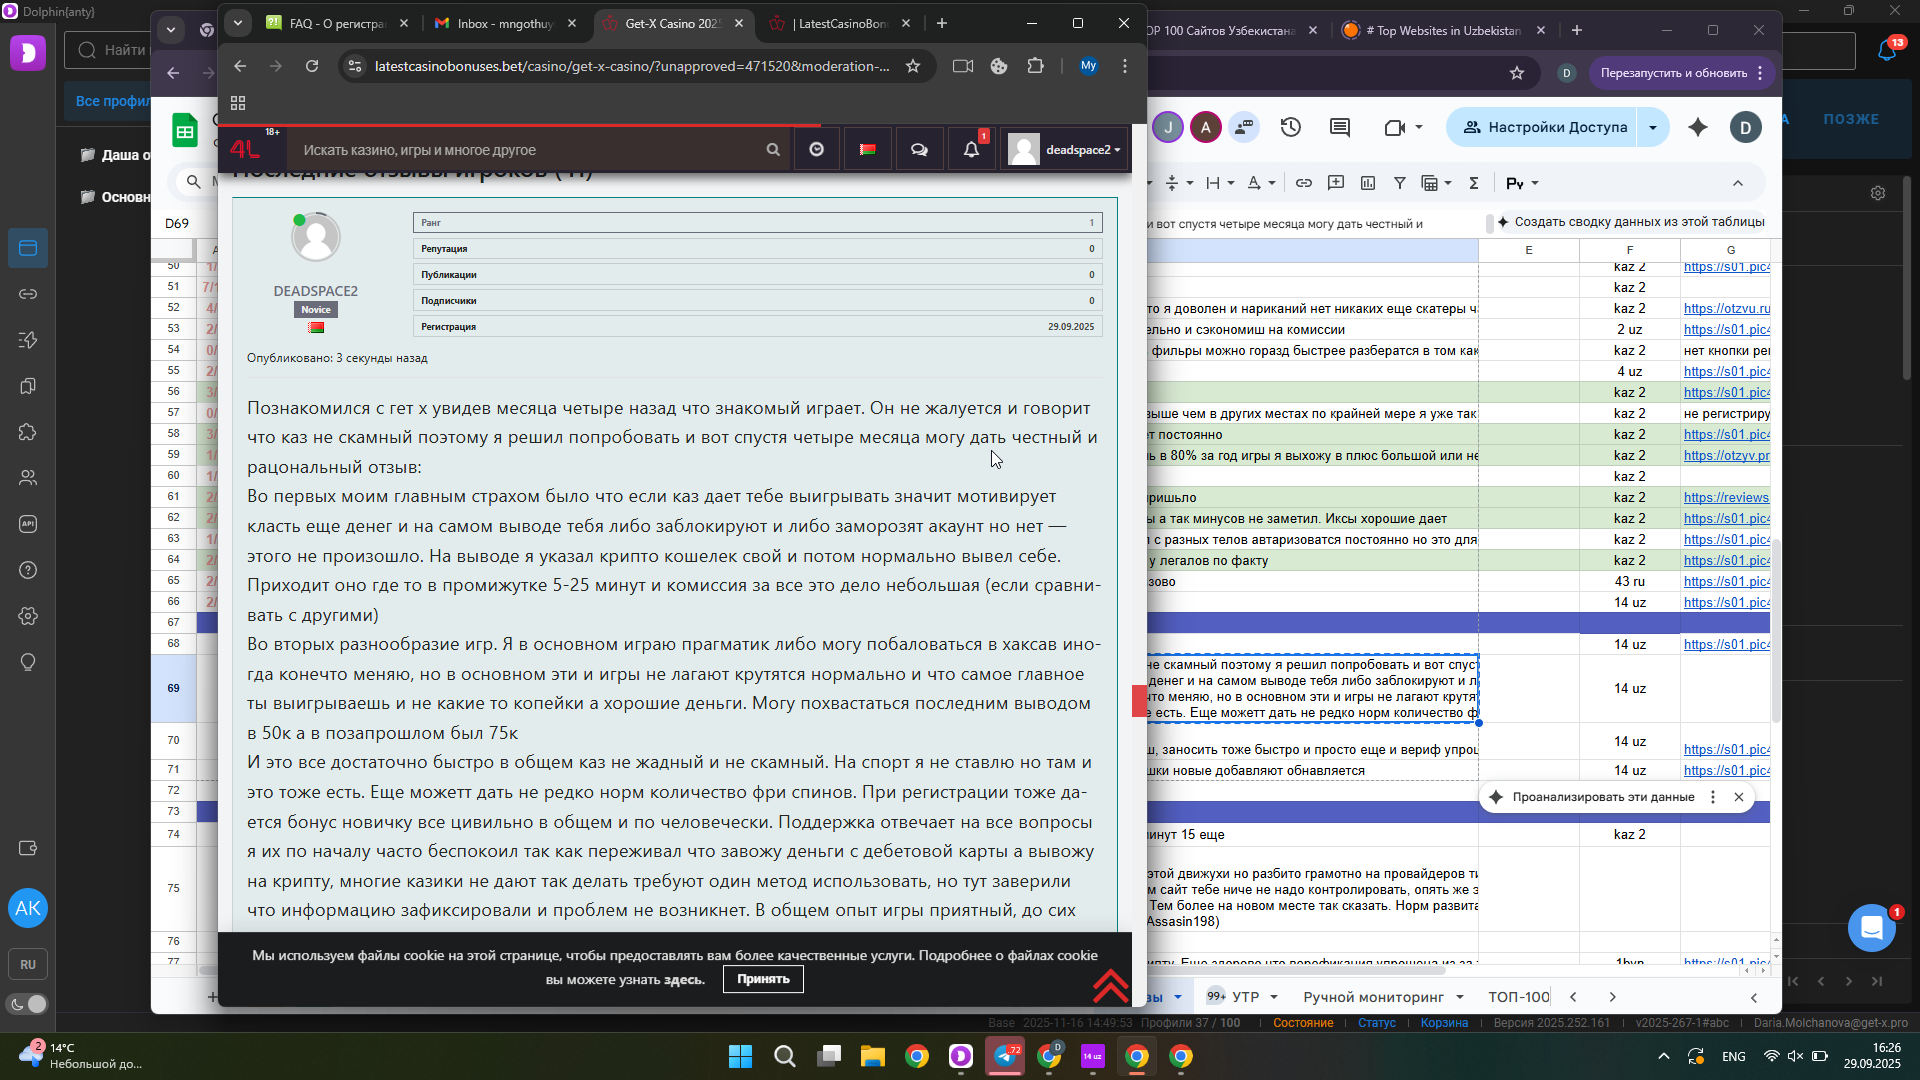This screenshot has width=1920, height=1080.
Task: Open the automation lightning icon in Dolphin sidebar
Action: pyautogui.click(x=28, y=340)
